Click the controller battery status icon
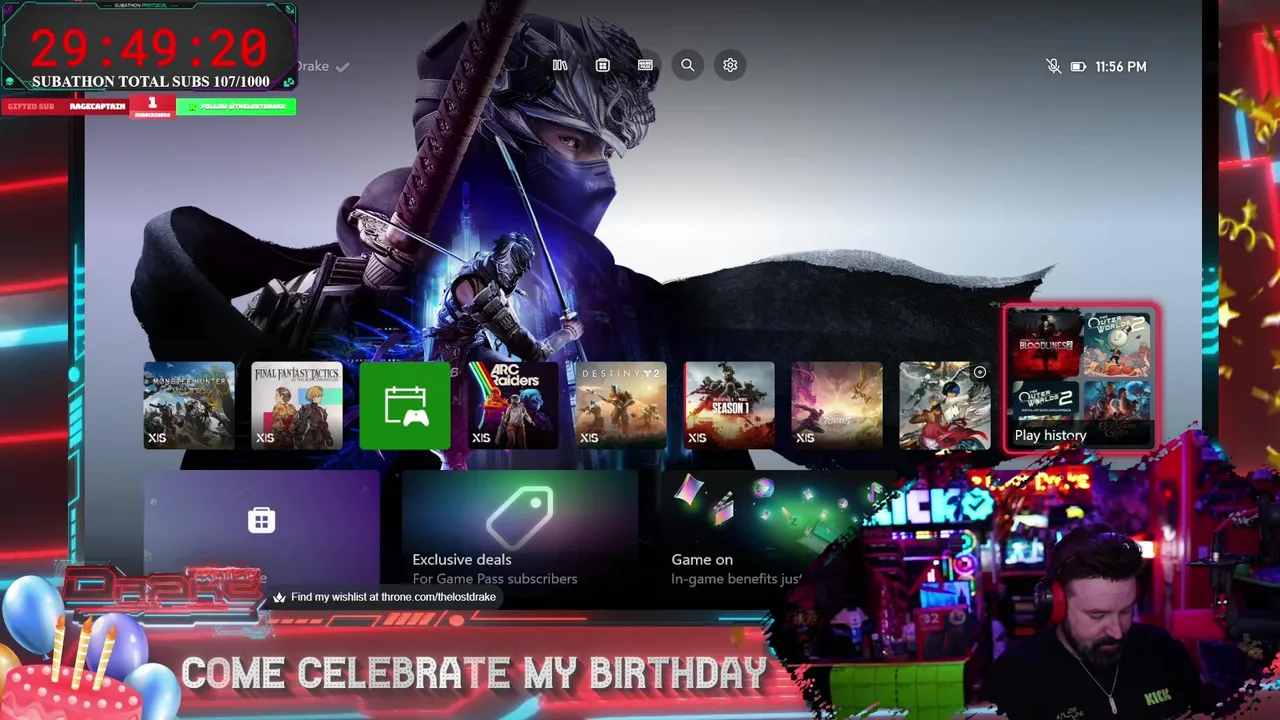 1078,67
